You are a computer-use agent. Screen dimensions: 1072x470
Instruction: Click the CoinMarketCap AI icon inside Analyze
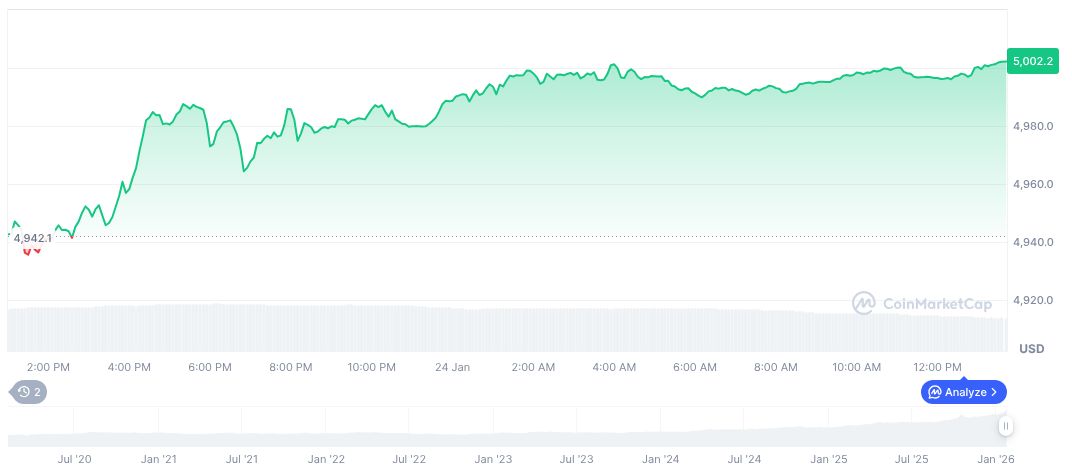click(x=935, y=392)
